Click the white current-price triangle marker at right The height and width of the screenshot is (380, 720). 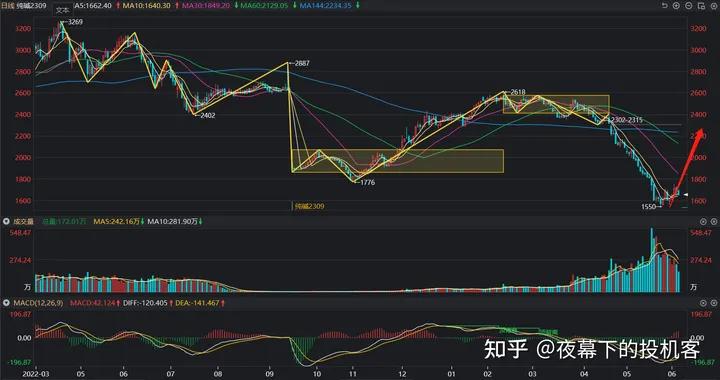pos(685,195)
